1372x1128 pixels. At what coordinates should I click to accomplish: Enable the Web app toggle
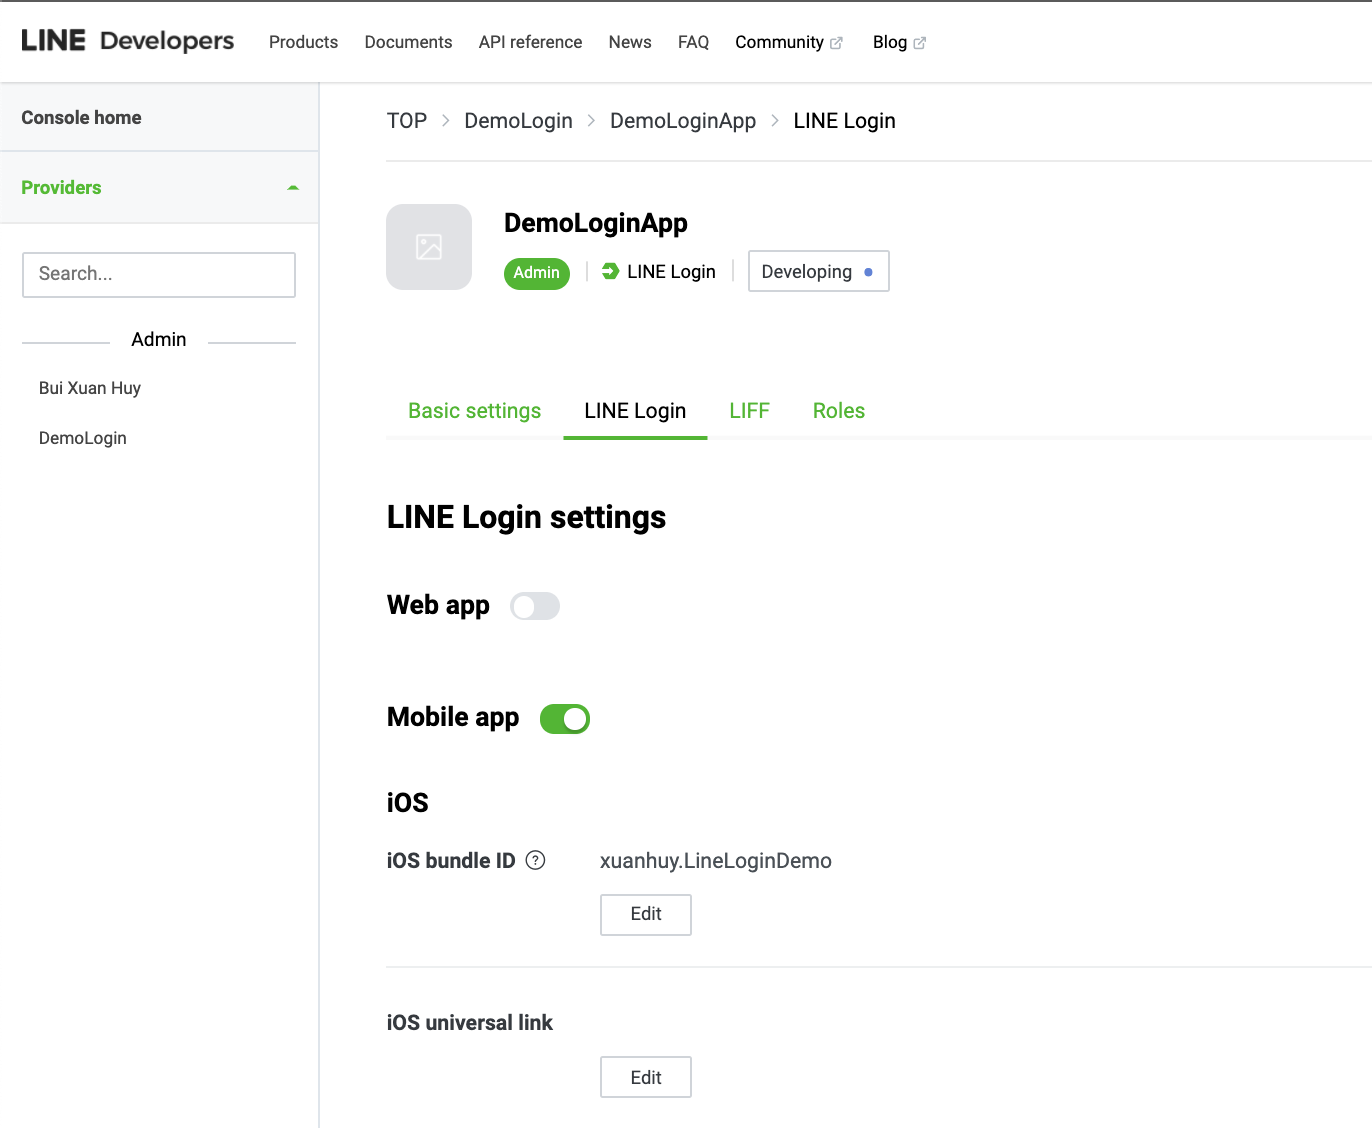535,606
